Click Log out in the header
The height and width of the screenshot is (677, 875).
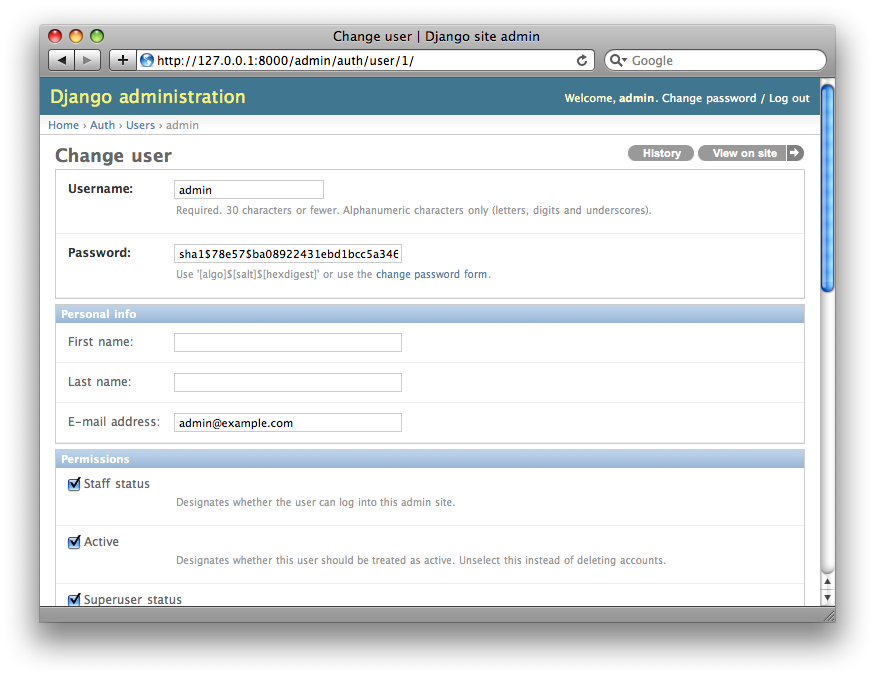point(789,98)
